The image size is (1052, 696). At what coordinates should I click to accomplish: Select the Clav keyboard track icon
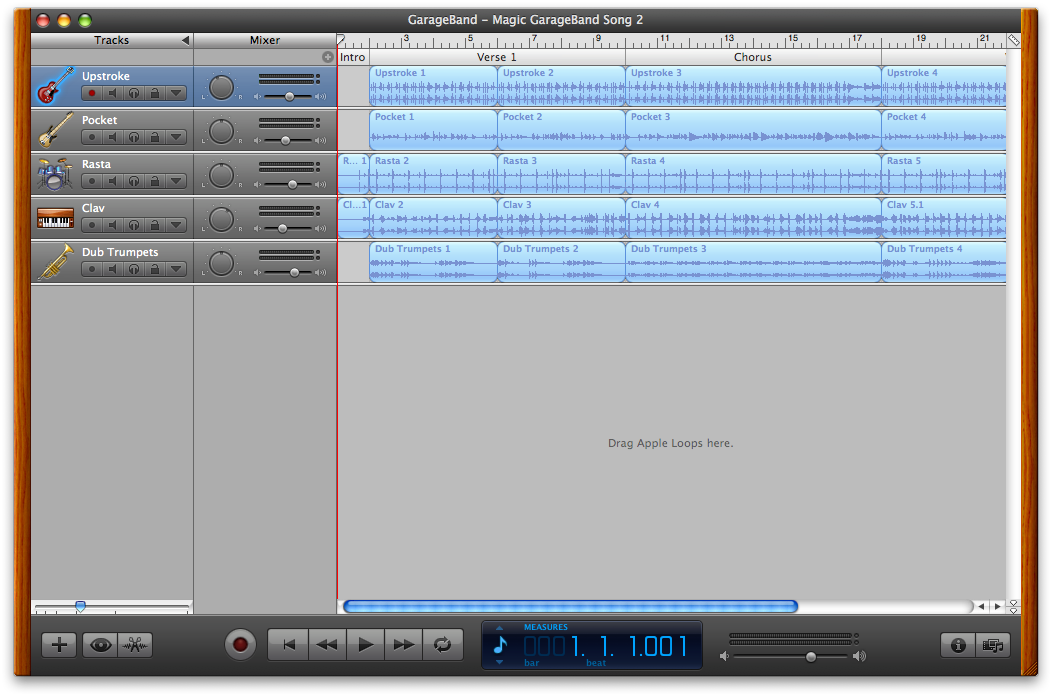coord(55,218)
